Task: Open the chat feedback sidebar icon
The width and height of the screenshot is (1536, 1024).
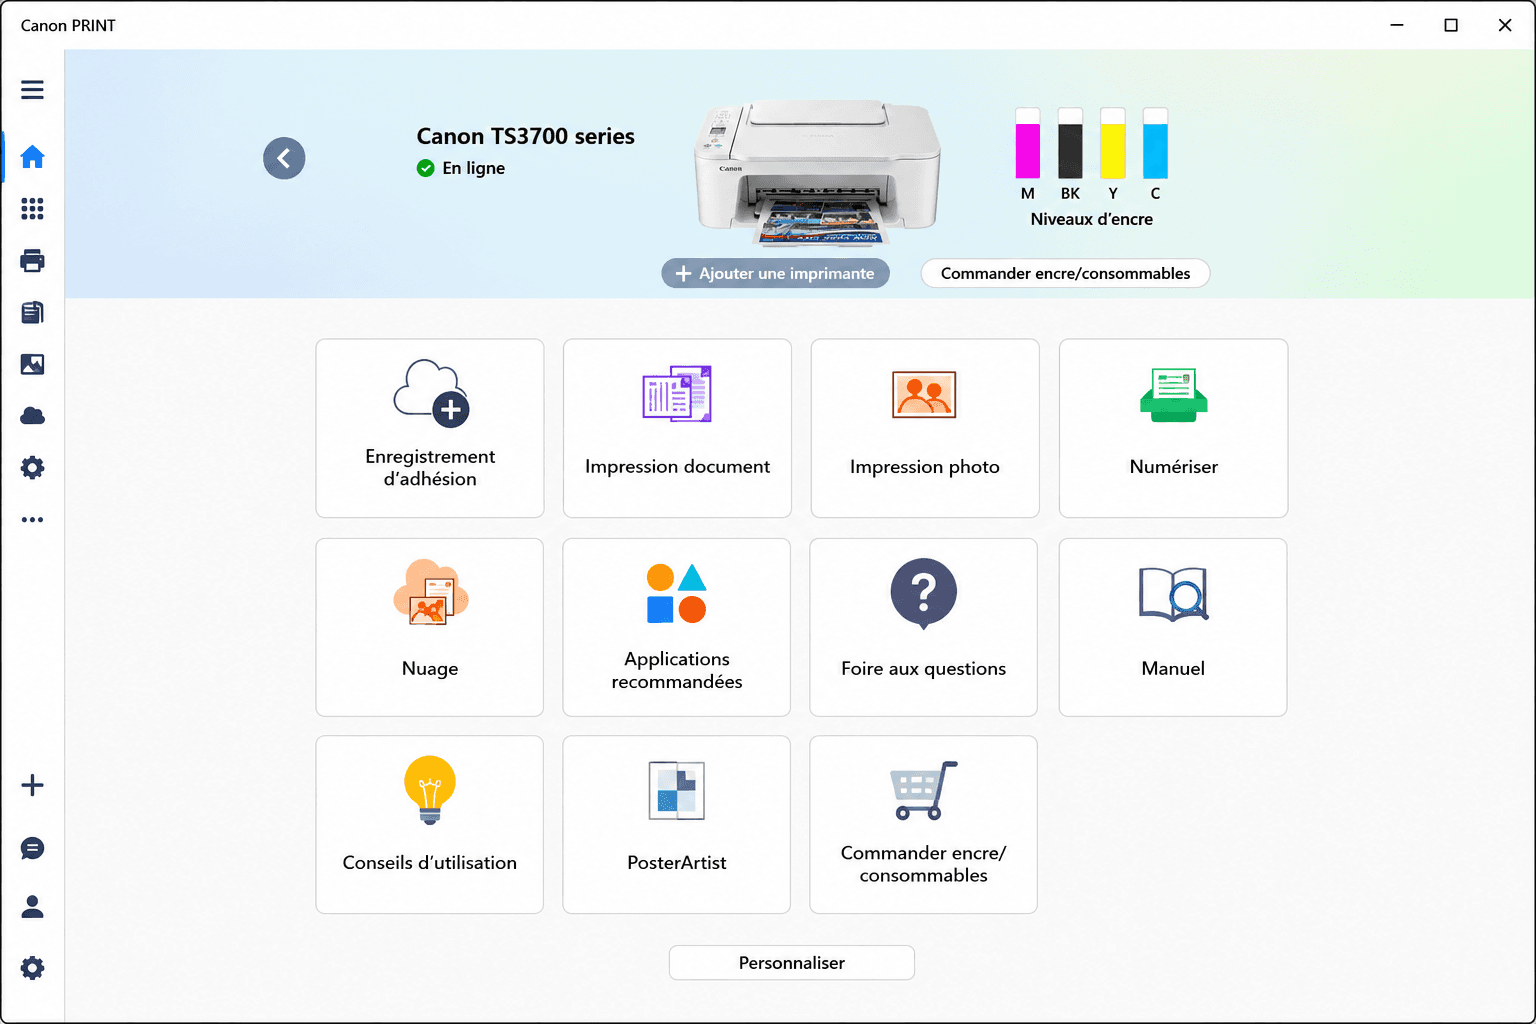Action: pyautogui.click(x=32, y=849)
